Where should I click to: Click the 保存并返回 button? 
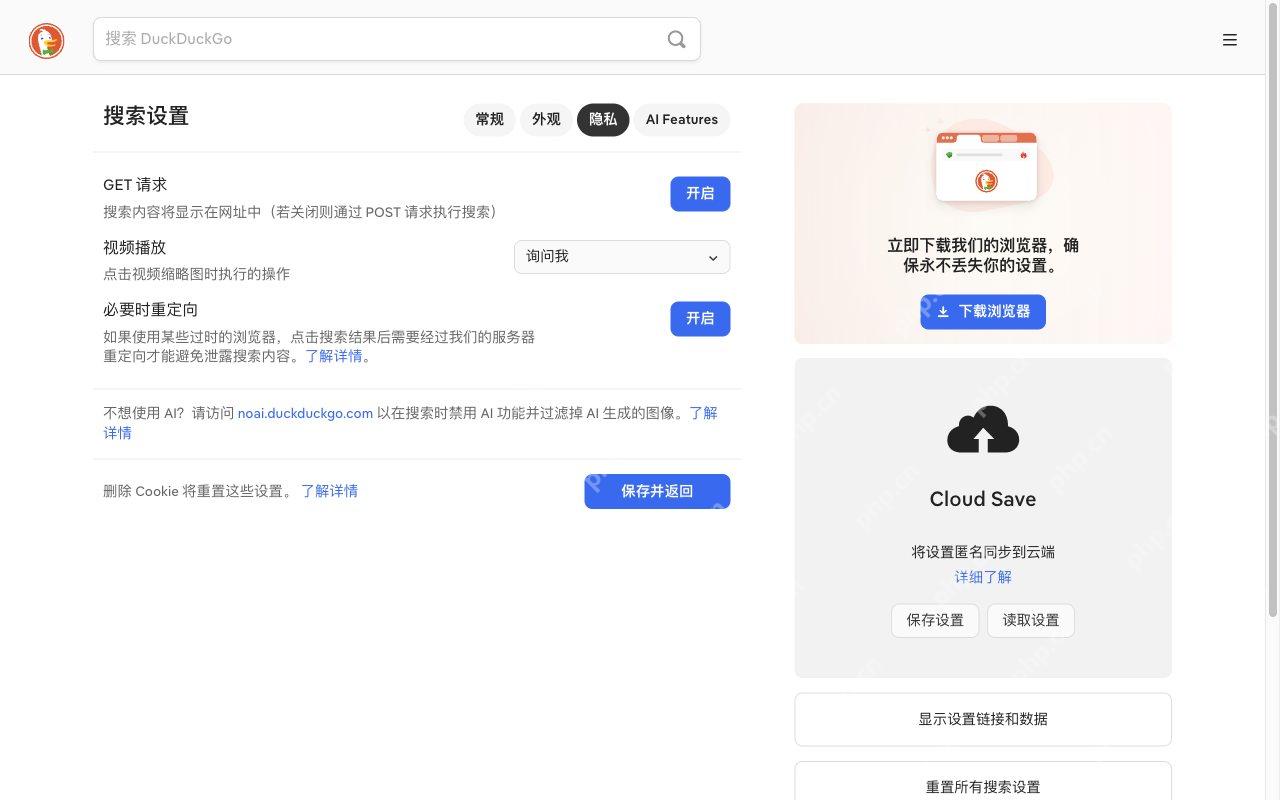coord(657,491)
